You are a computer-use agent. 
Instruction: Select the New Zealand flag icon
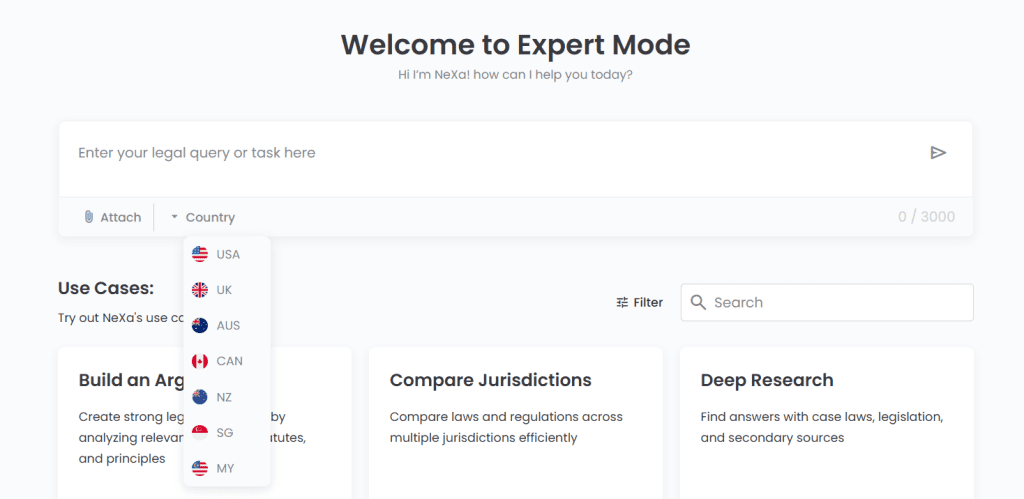[200, 397]
